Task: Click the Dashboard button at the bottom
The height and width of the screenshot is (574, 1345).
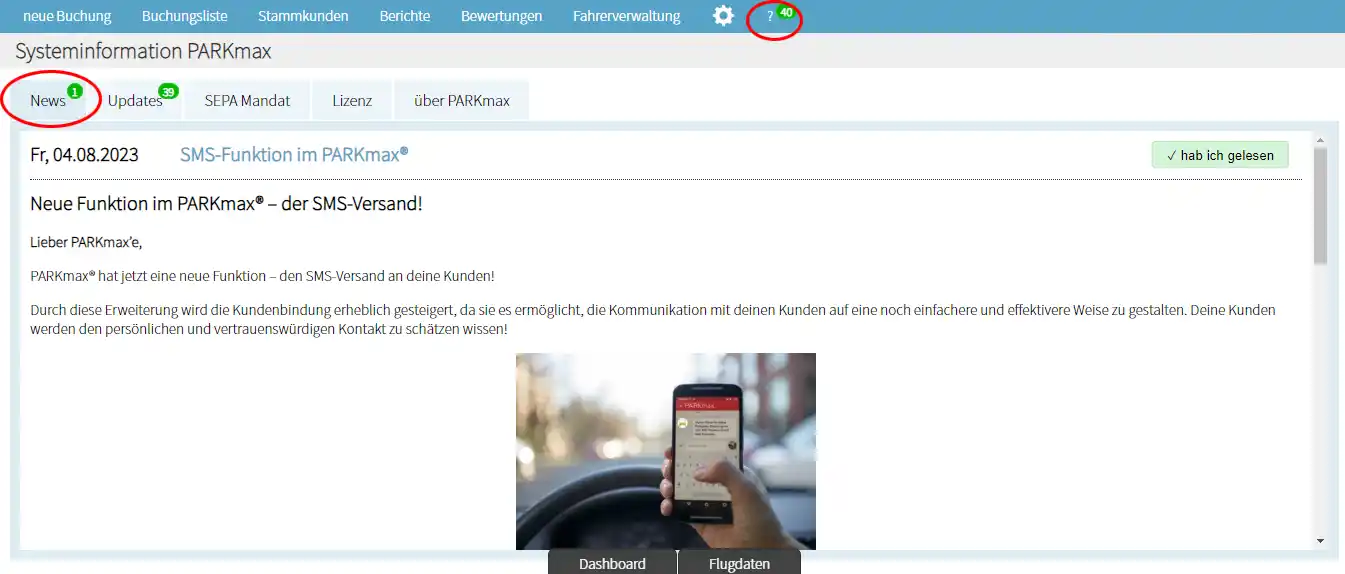Action: click(612, 563)
